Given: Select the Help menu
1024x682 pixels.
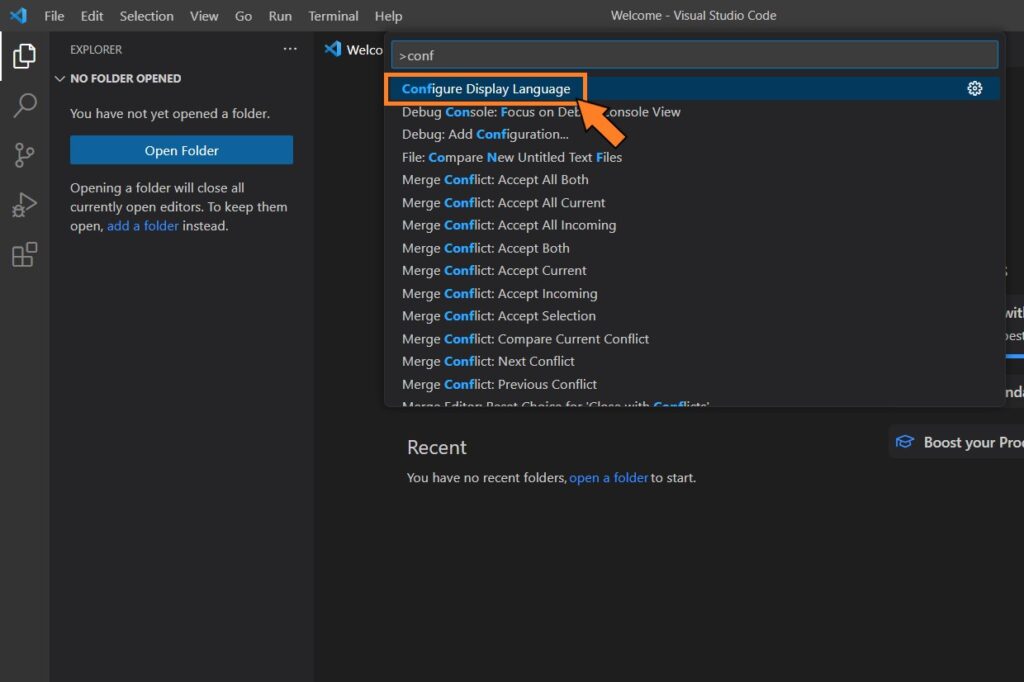Looking at the screenshot, I should click(x=388, y=15).
